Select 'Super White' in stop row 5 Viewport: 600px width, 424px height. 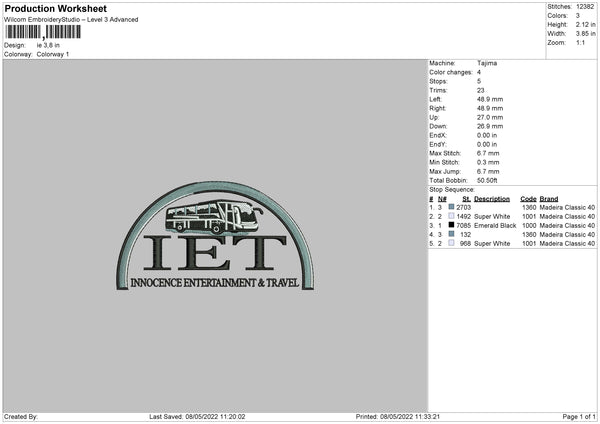pos(492,243)
